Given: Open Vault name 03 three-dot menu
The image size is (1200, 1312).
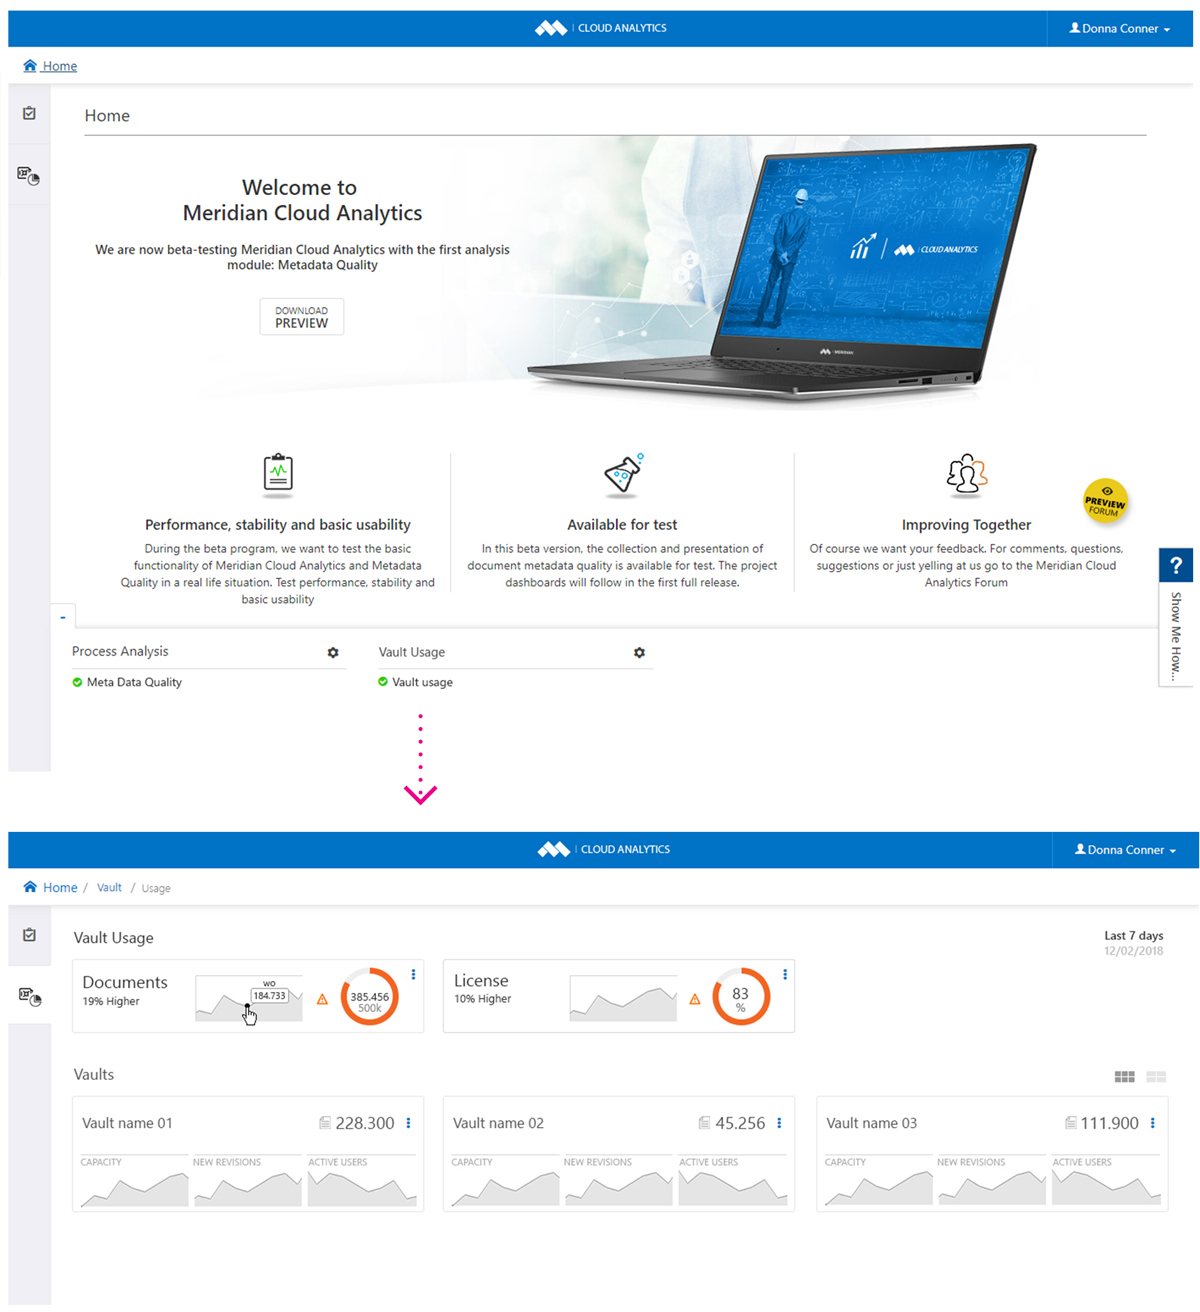Looking at the screenshot, I should [1153, 1124].
